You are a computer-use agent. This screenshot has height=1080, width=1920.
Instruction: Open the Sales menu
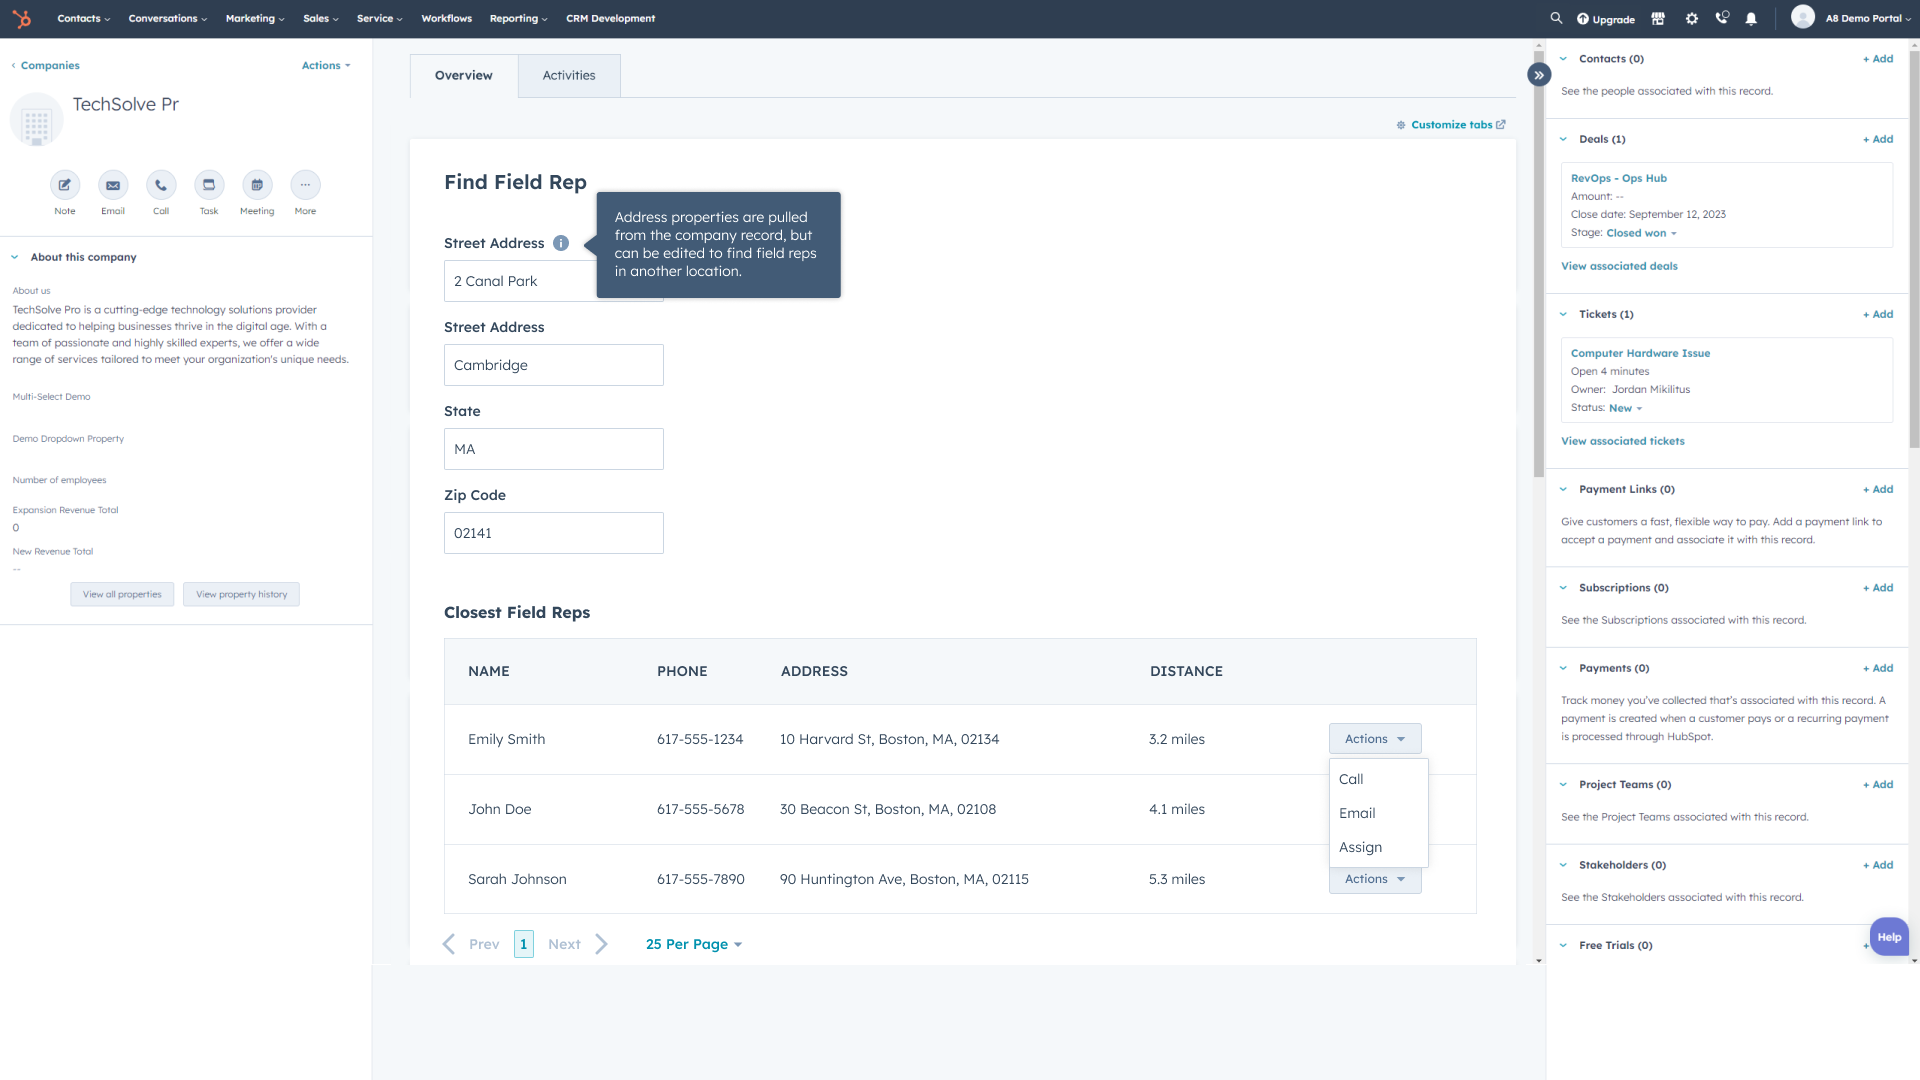pyautogui.click(x=321, y=18)
